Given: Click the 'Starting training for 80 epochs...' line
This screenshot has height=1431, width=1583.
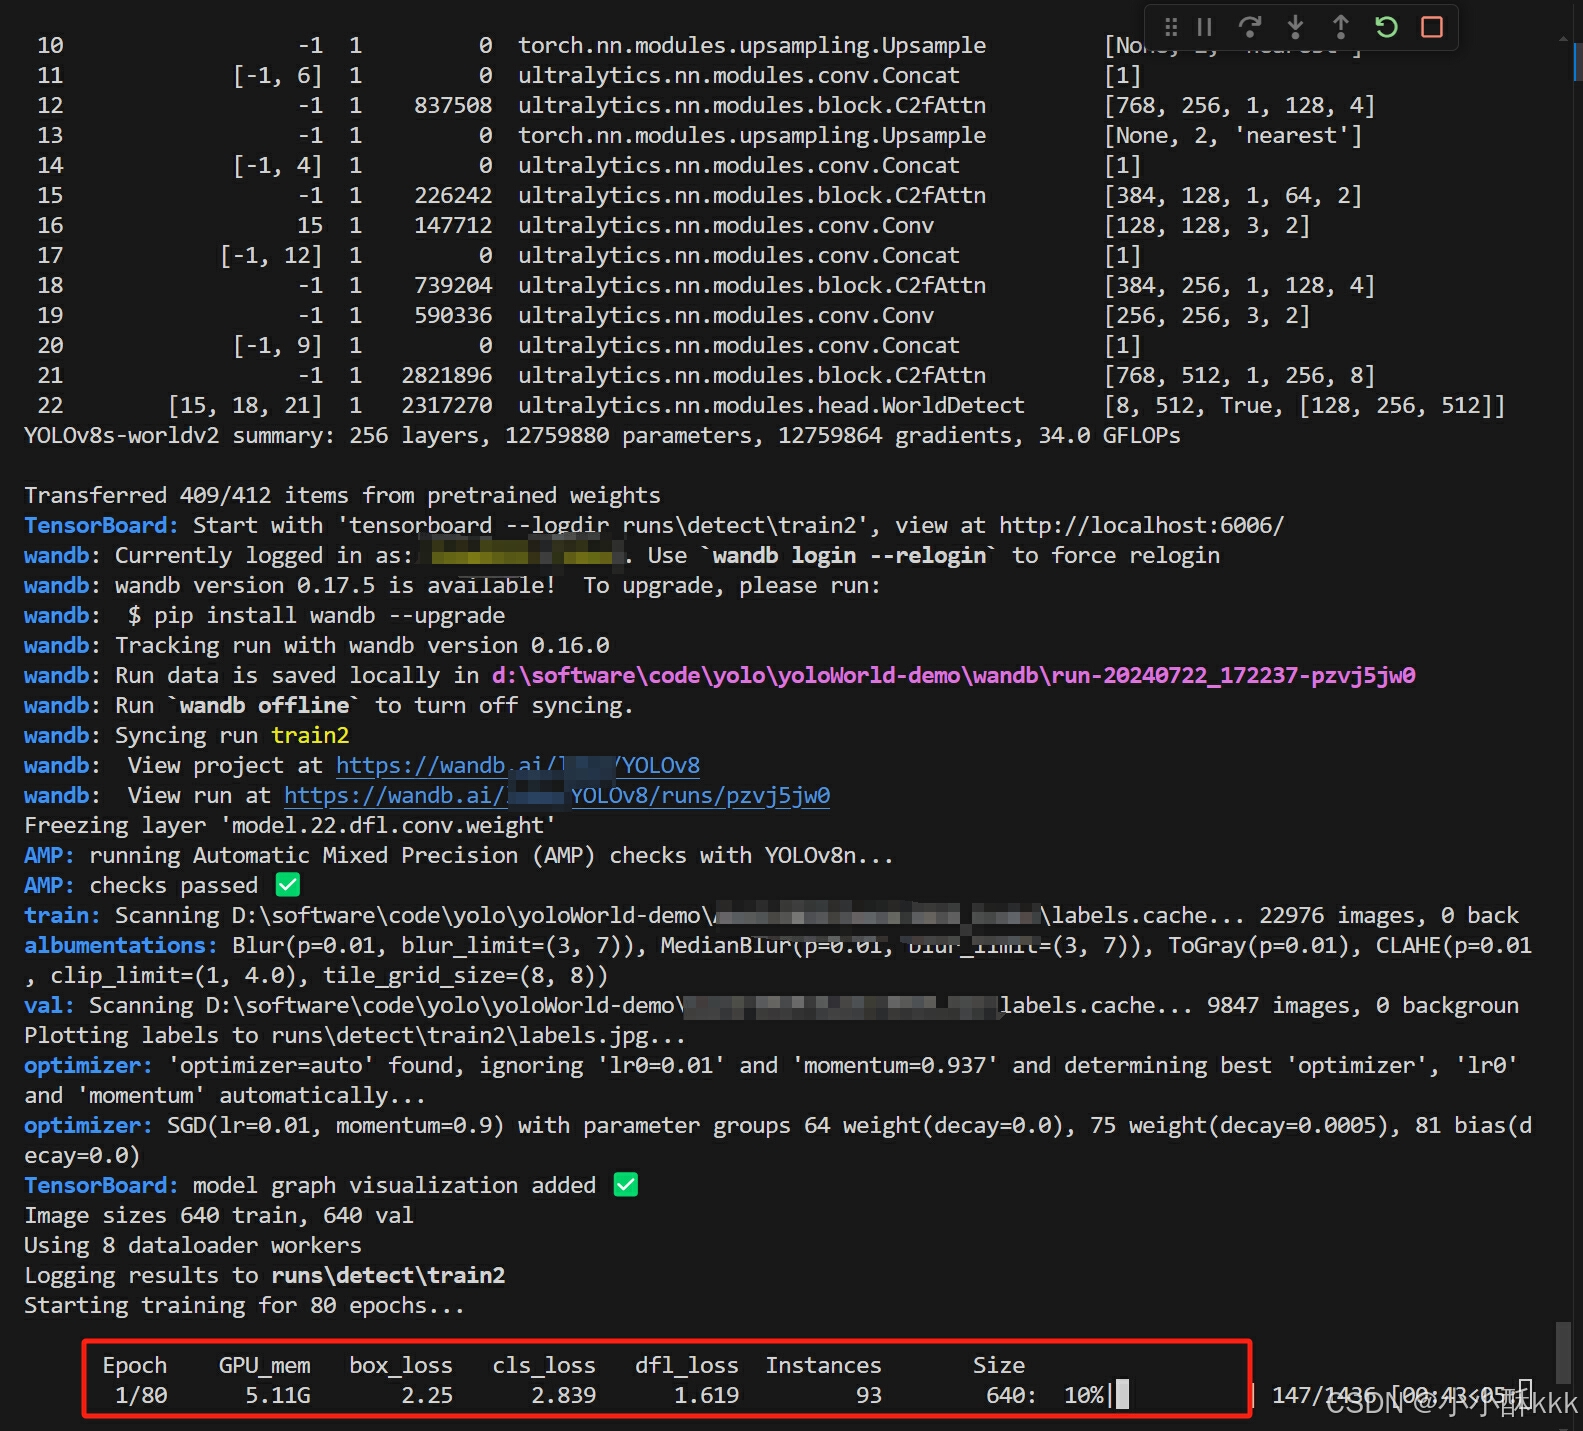Looking at the screenshot, I should click(244, 1306).
